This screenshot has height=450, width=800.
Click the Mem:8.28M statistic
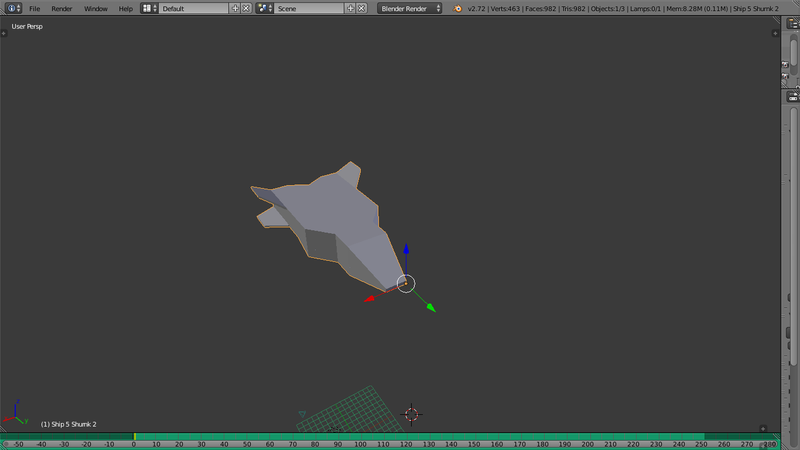tap(697, 9)
